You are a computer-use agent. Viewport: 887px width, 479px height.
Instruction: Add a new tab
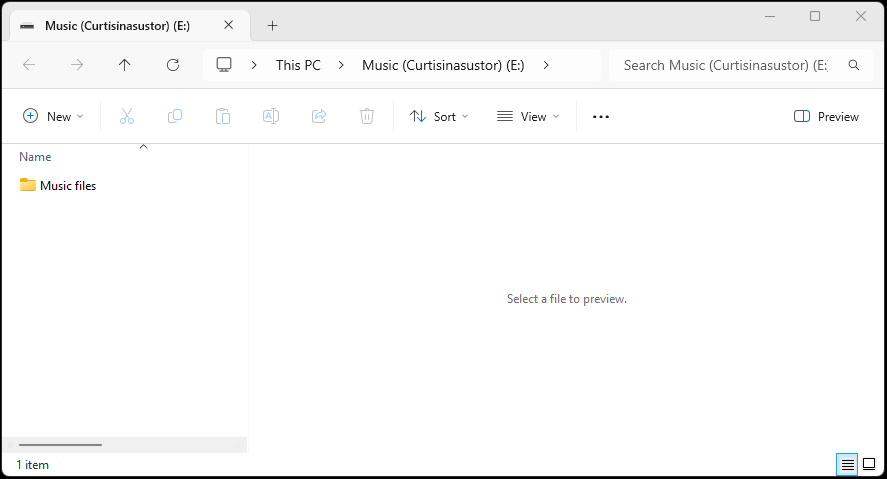point(272,25)
